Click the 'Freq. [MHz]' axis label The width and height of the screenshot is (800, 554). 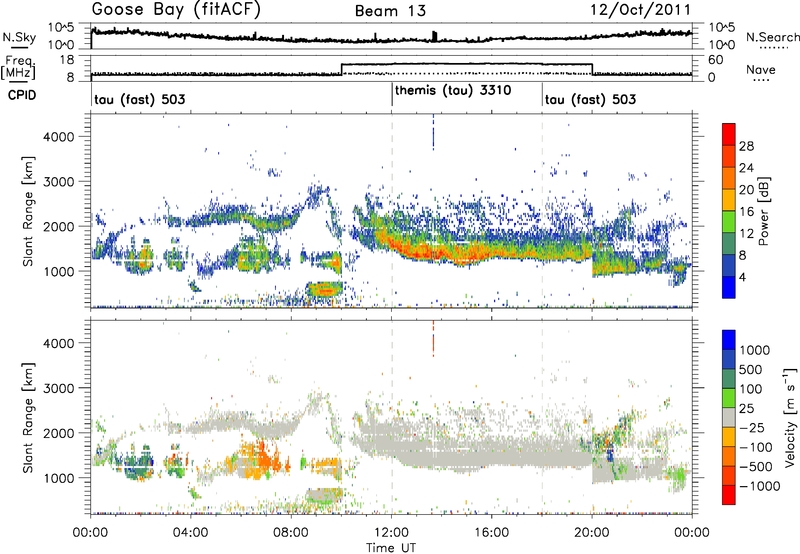(19, 68)
